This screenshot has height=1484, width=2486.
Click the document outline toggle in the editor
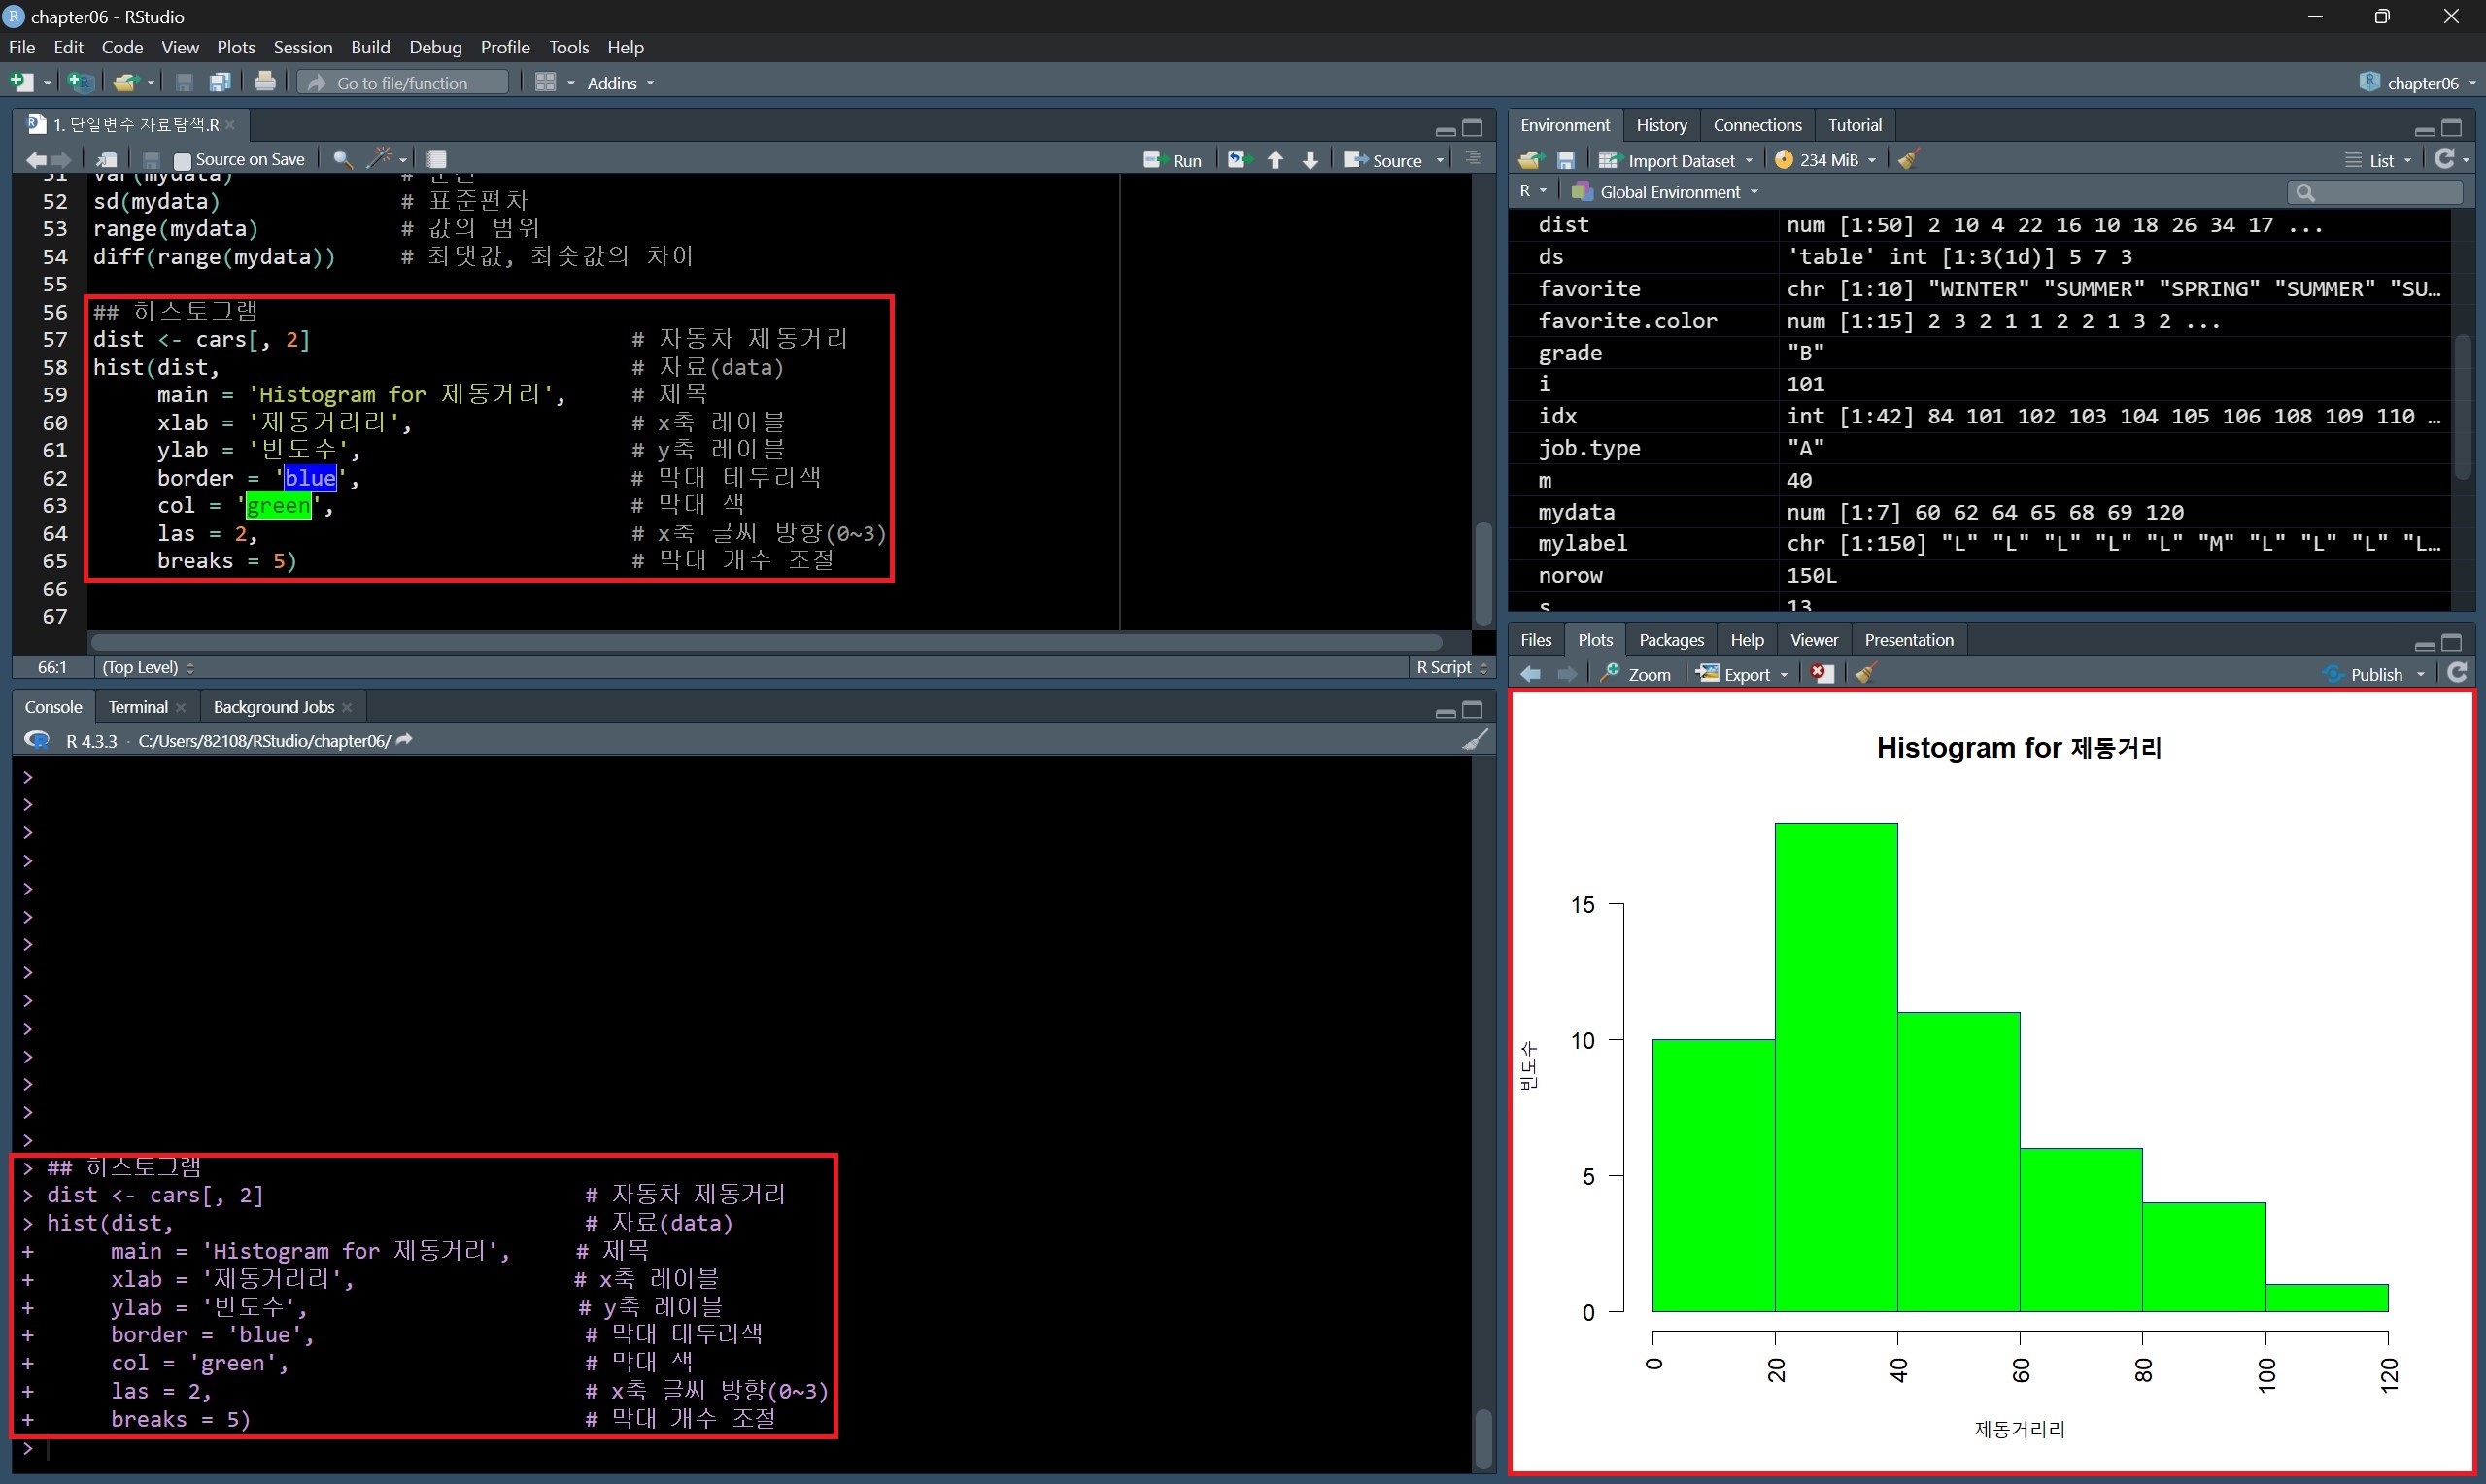(1473, 159)
